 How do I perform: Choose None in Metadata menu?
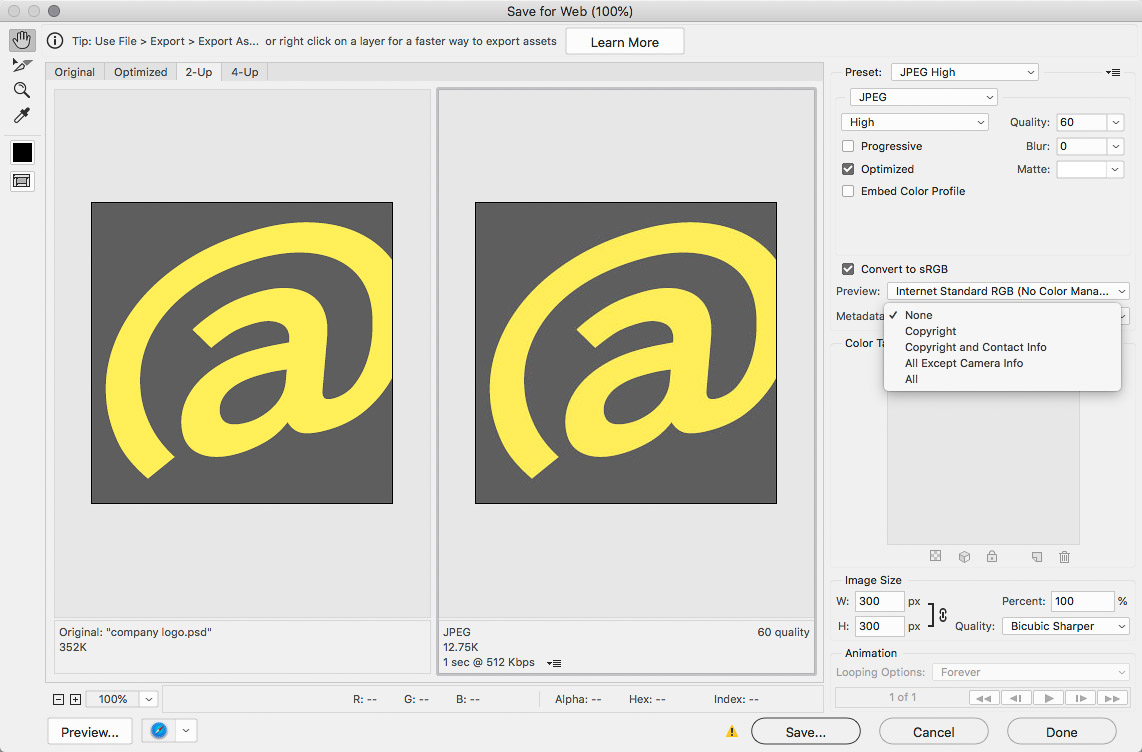click(1002, 315)
